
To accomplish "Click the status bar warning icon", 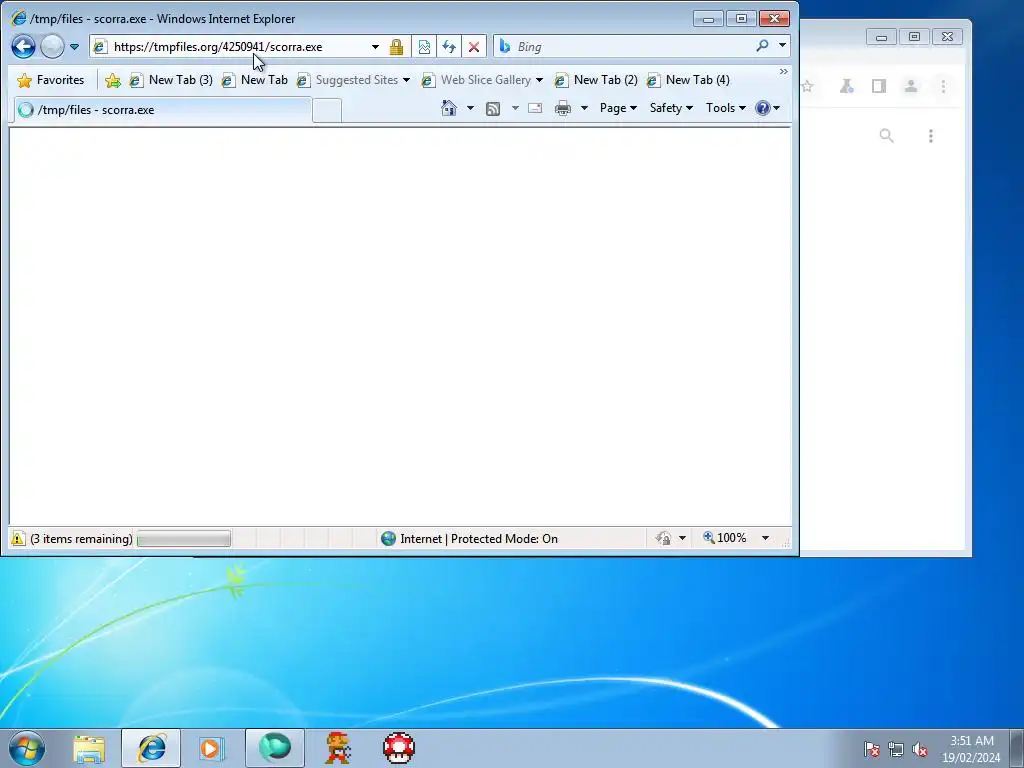I will (18, 539).
